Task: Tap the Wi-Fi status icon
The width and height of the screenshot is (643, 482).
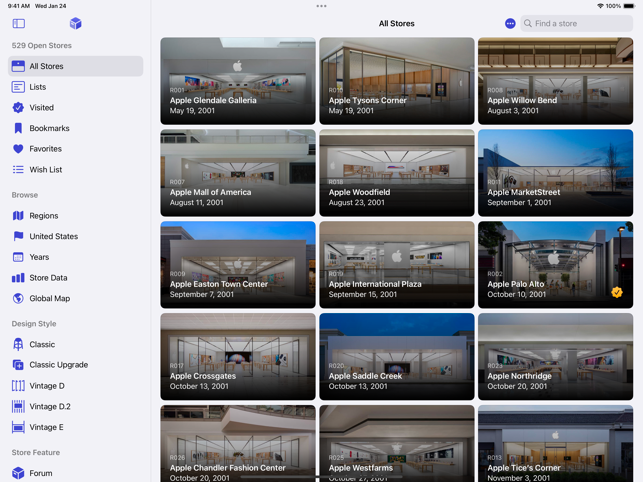Action: pyautogui.click(x=600, y=6)
